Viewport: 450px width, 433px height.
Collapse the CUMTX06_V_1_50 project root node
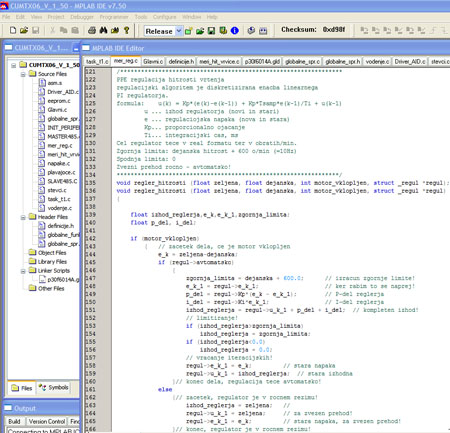point(14,65)
